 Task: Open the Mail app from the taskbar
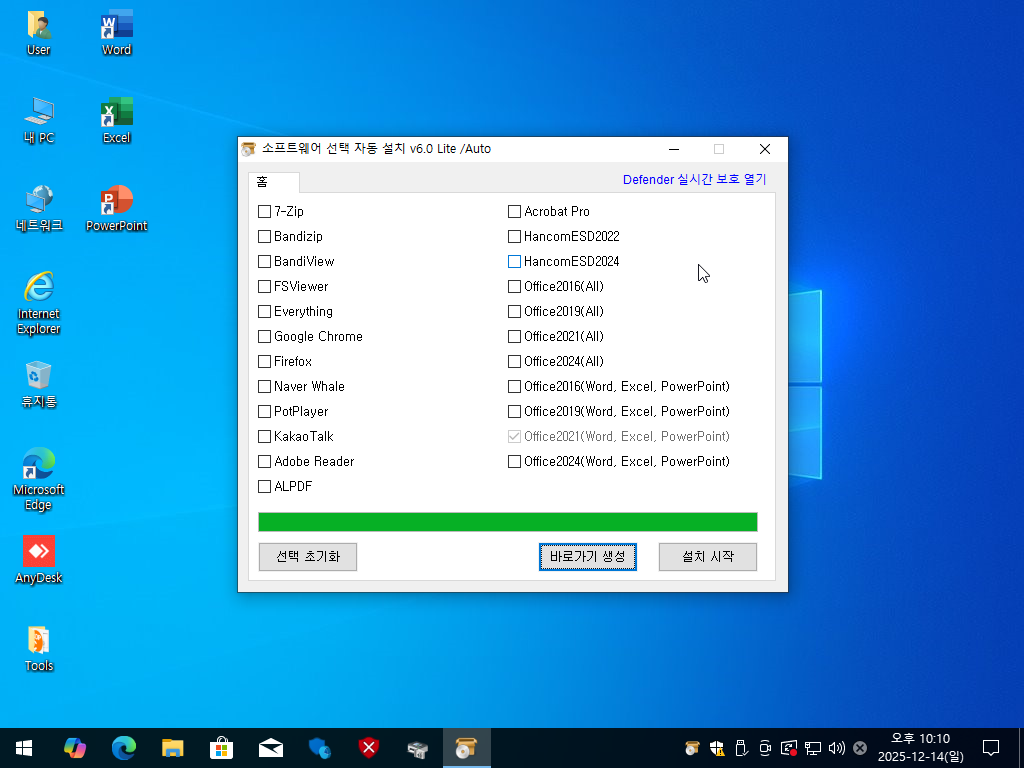point(270,748)
